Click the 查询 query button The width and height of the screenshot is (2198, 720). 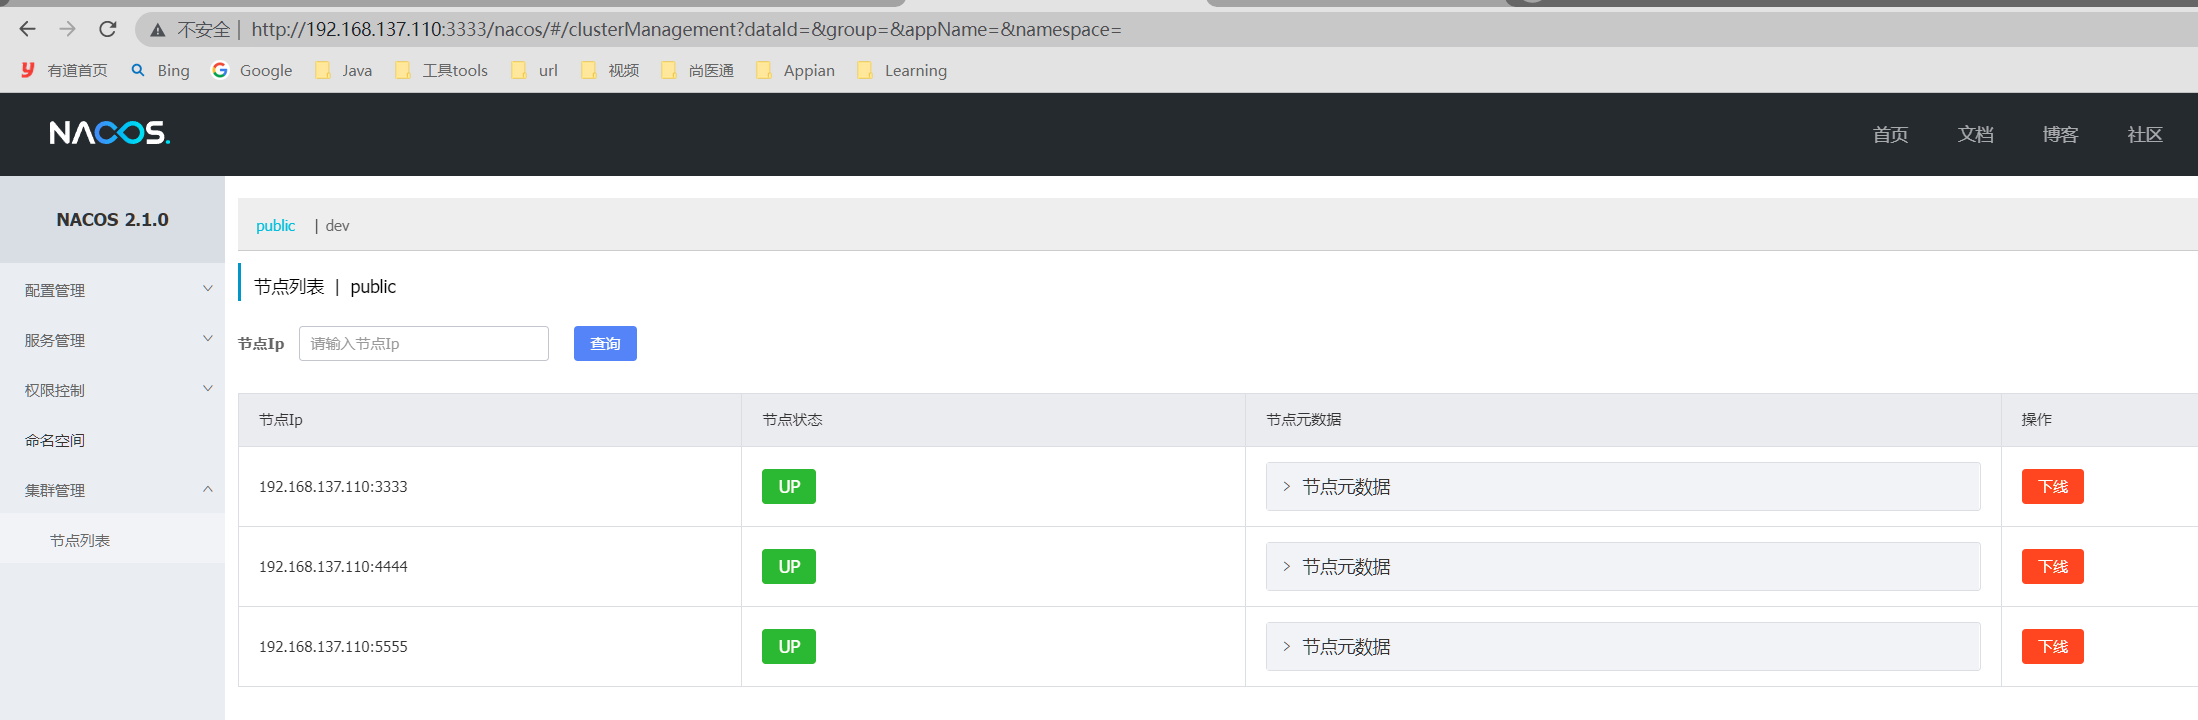pos(605,344)
